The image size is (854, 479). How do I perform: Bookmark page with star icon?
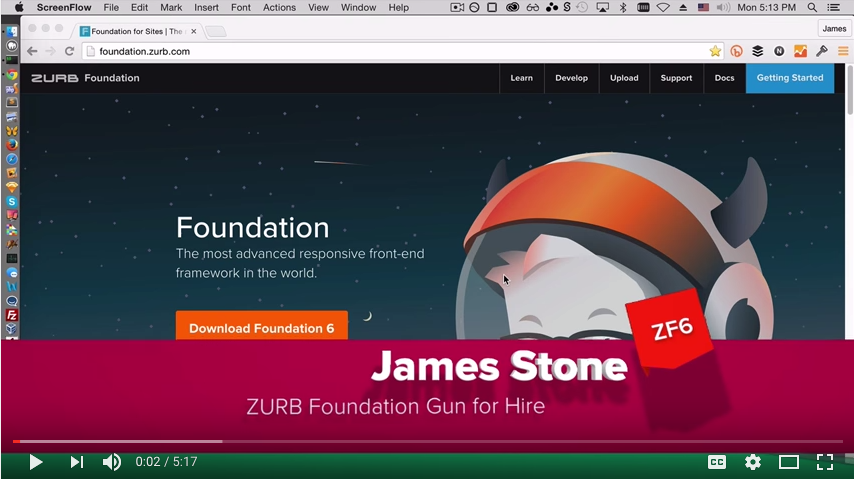pos(715,51)
